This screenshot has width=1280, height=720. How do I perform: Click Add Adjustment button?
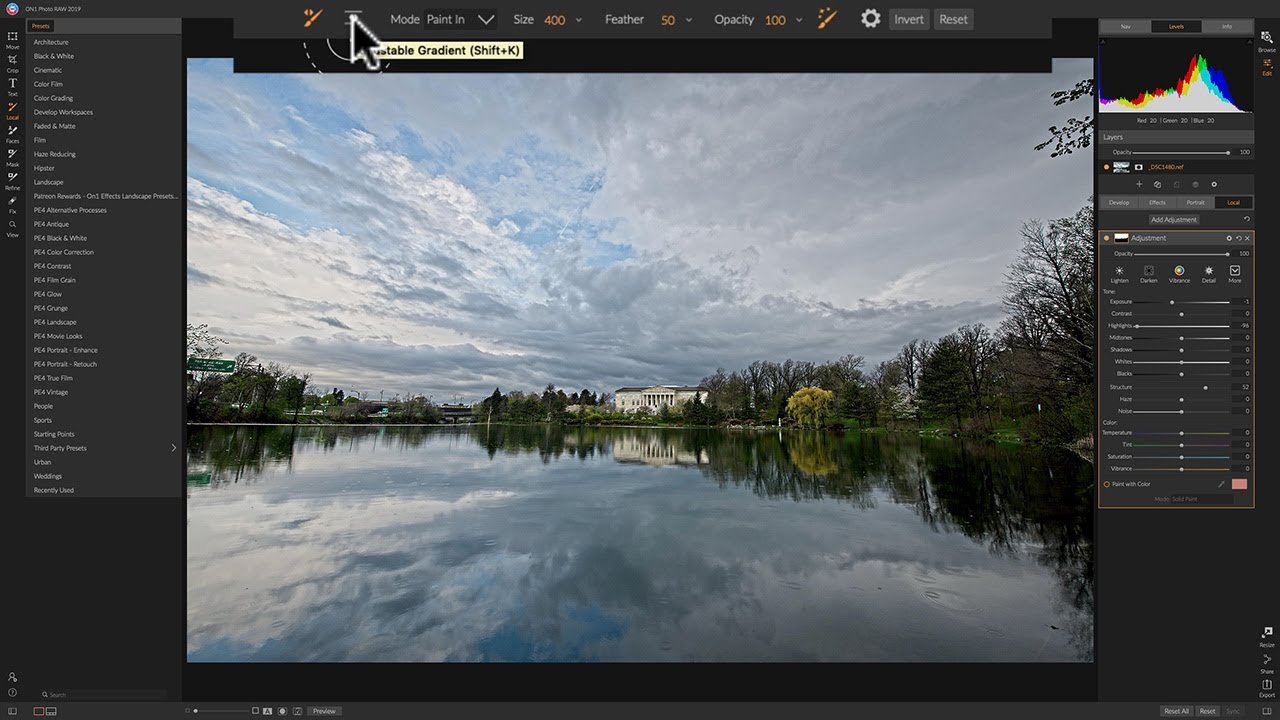[1174, 219]
